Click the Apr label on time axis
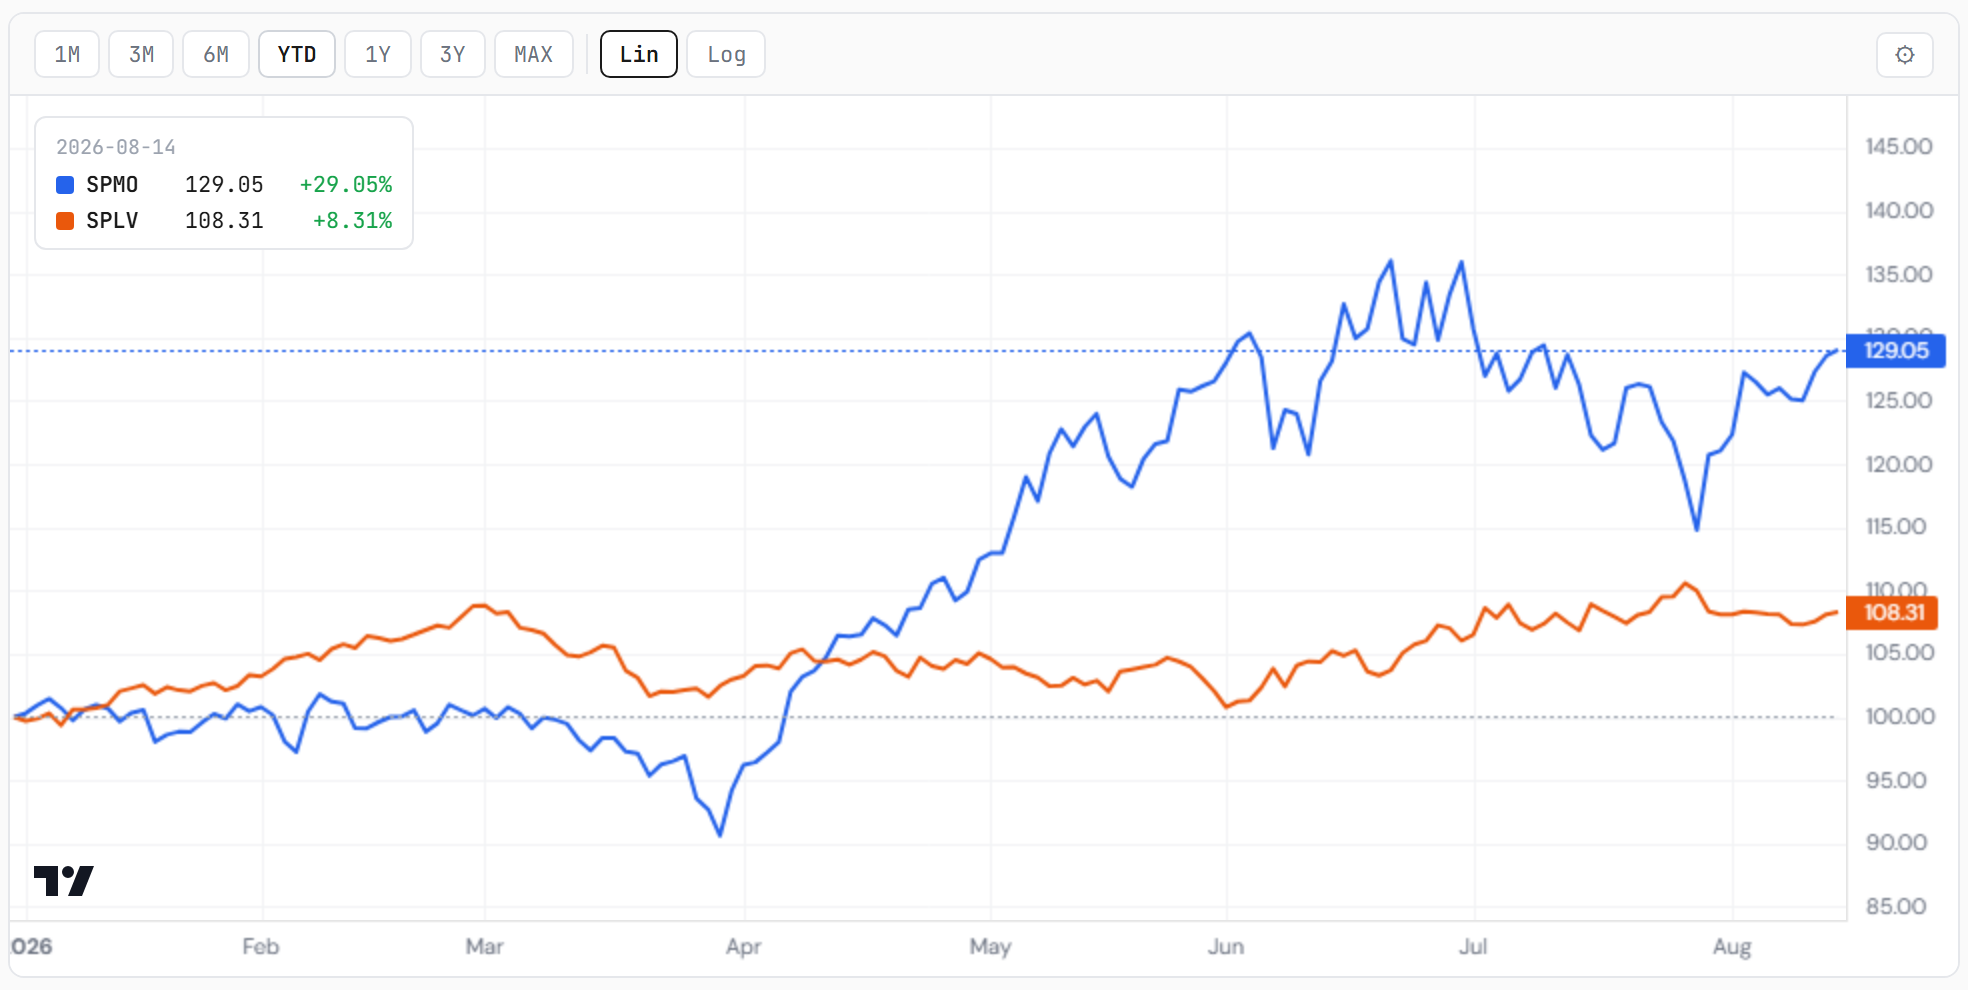 744,946
